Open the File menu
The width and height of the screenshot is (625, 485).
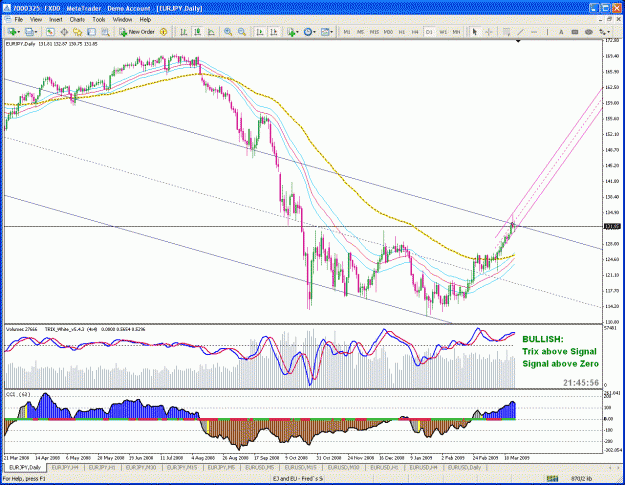point(18,20)
